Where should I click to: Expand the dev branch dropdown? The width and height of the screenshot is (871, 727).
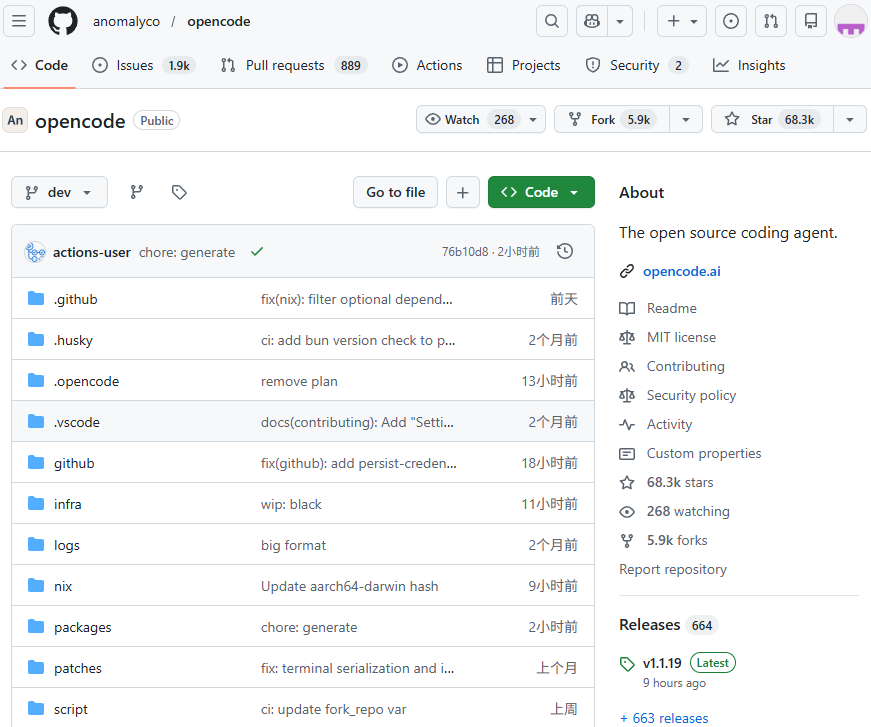click(59, 192)
